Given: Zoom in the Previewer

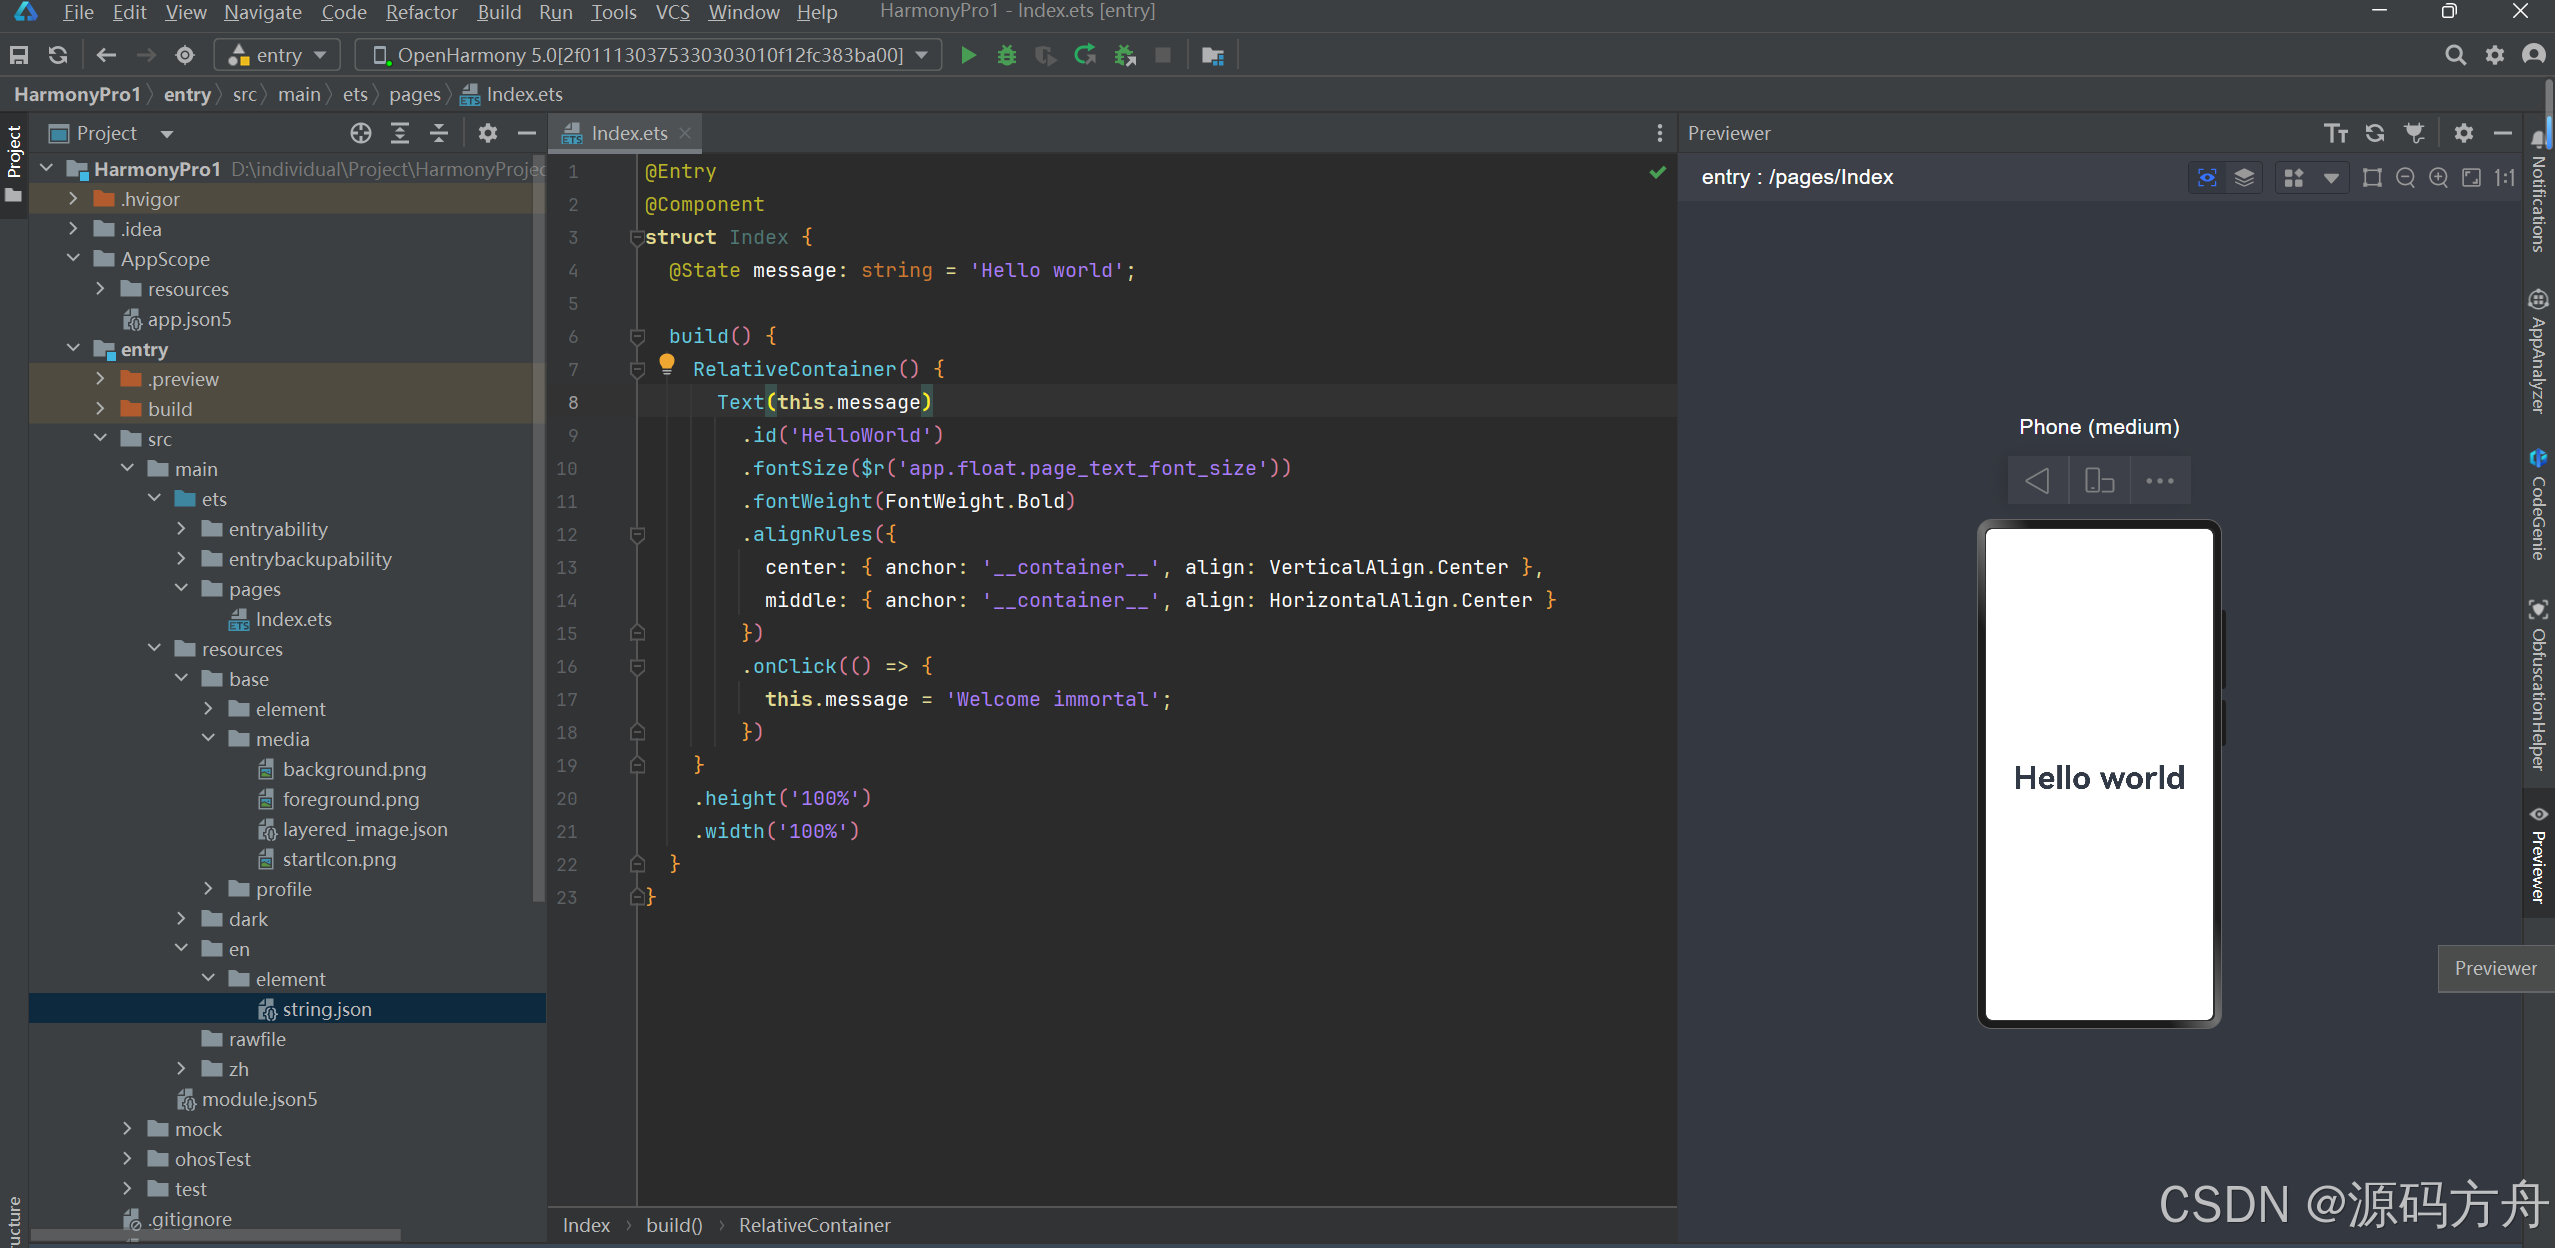Looking at the screenshot, I should point(2439,178).
